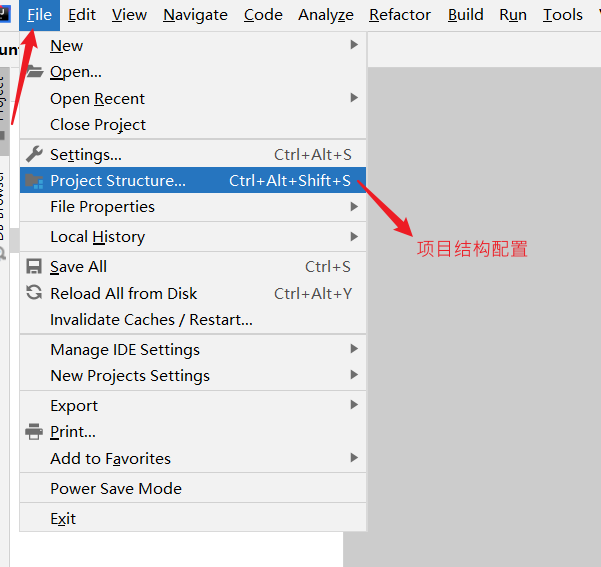601x567 pixels.
Task: Click the Save All floppy disk icon
Action: (x=34, y=267)
